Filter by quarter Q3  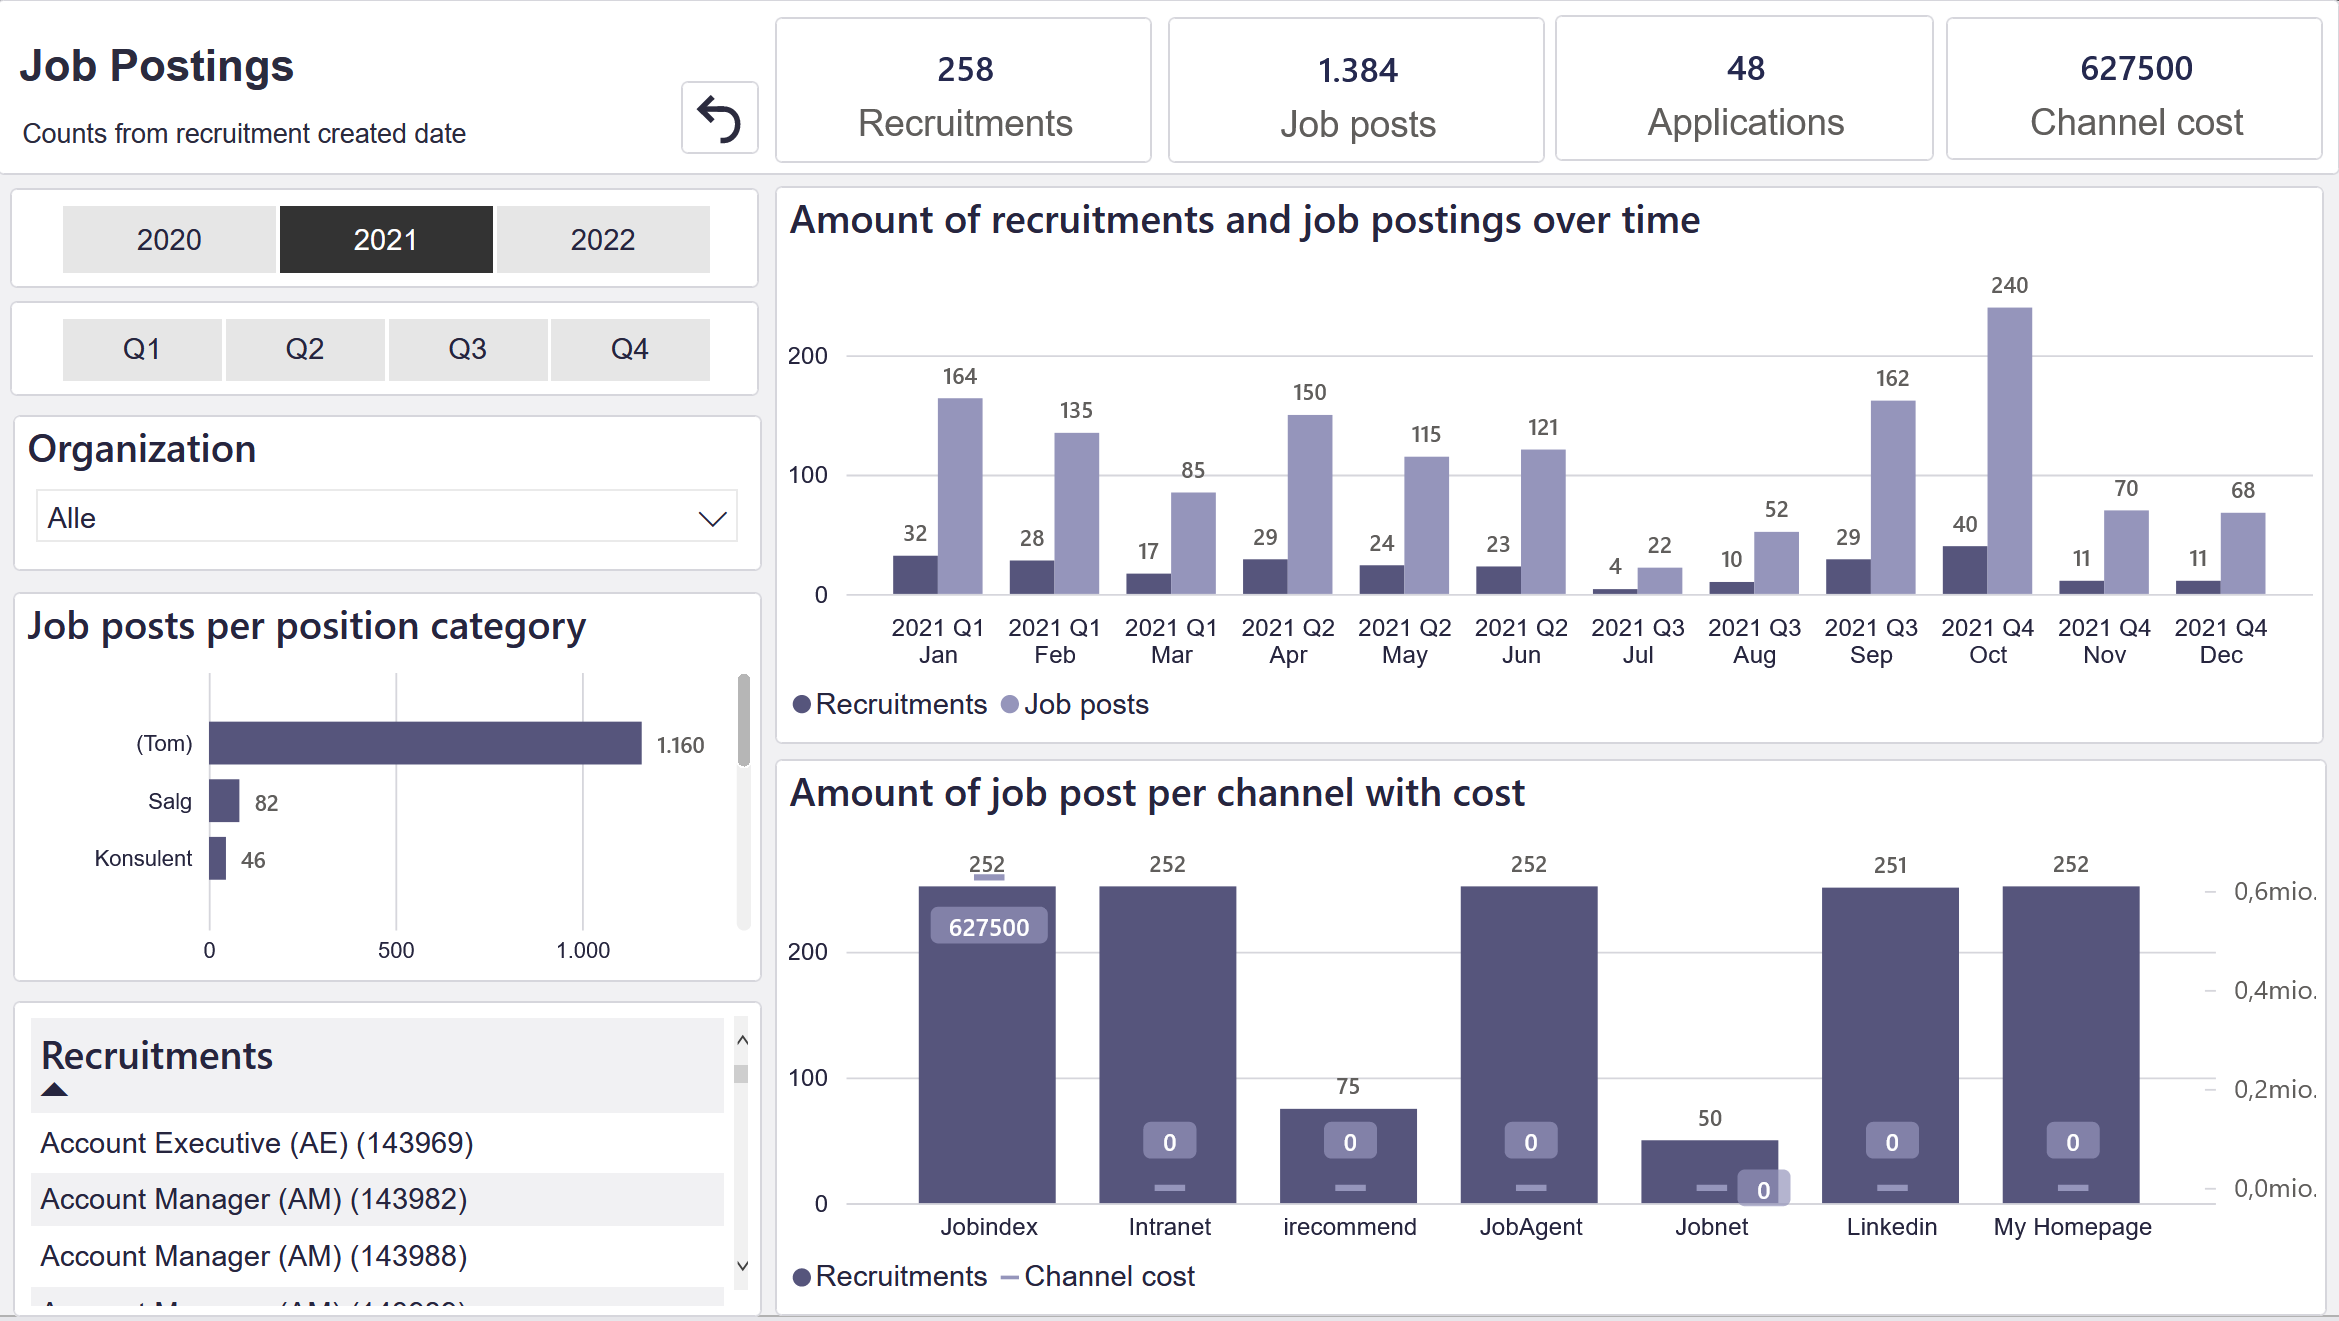click(x=467, y=349)
